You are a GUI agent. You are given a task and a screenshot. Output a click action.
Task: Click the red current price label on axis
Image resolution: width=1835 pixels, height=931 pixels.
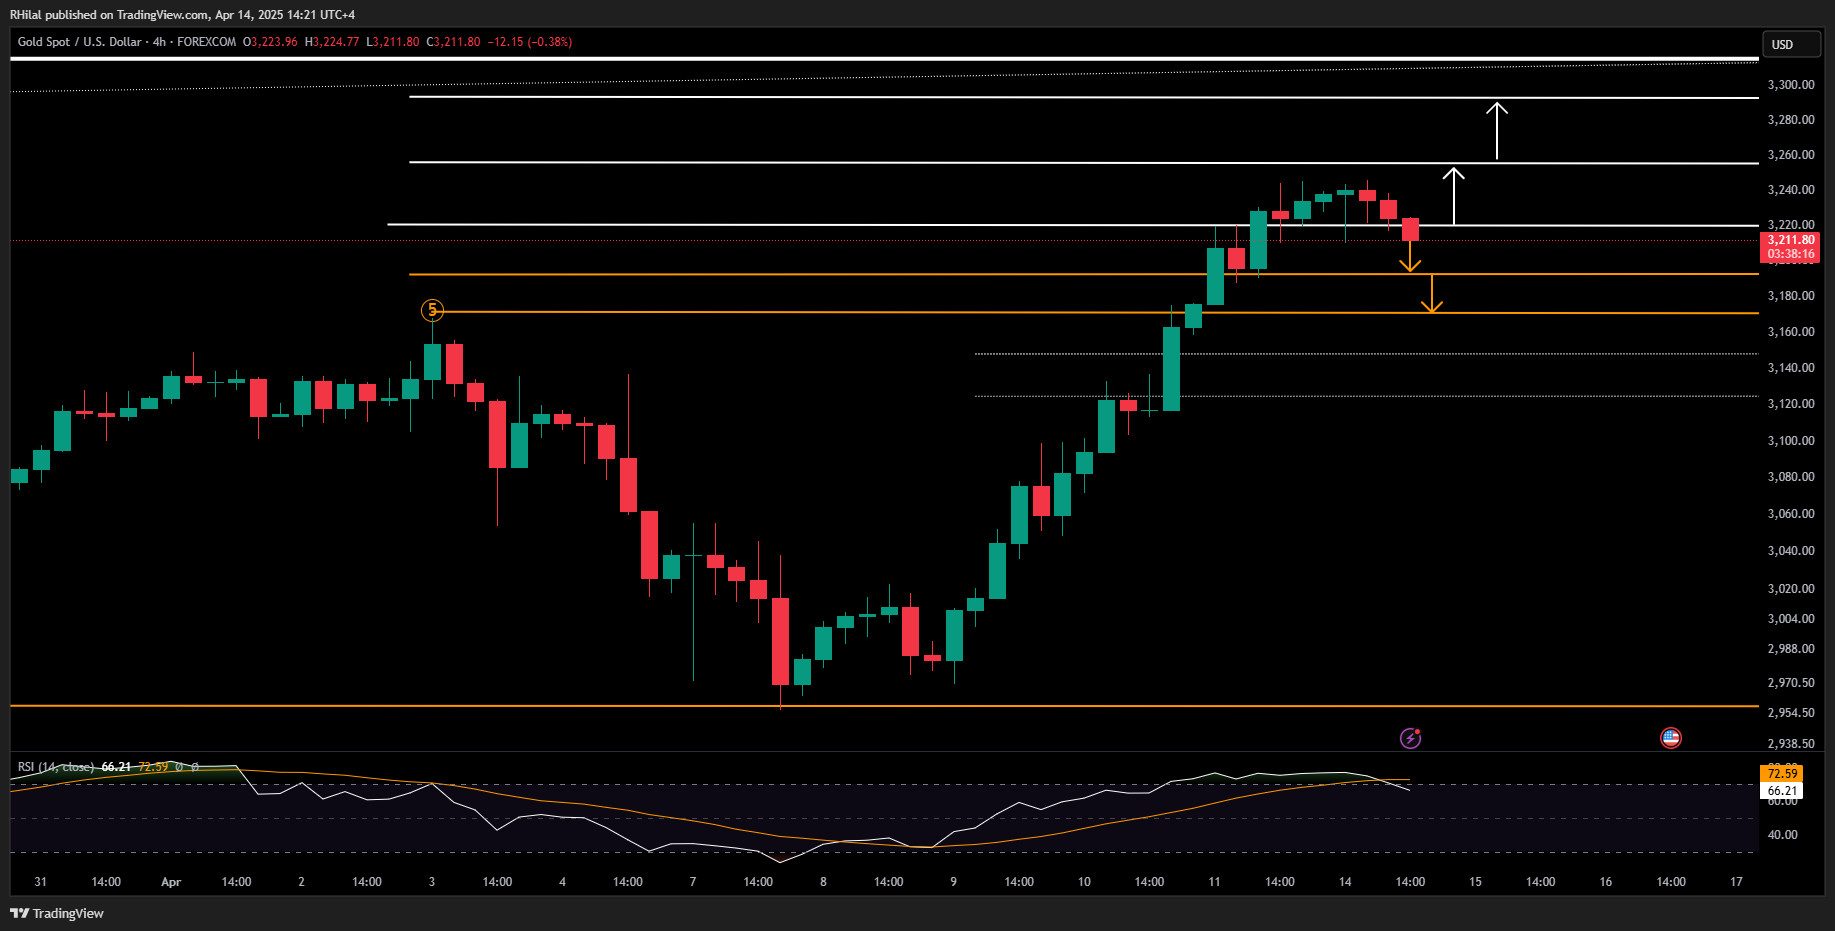[1790, 240]
